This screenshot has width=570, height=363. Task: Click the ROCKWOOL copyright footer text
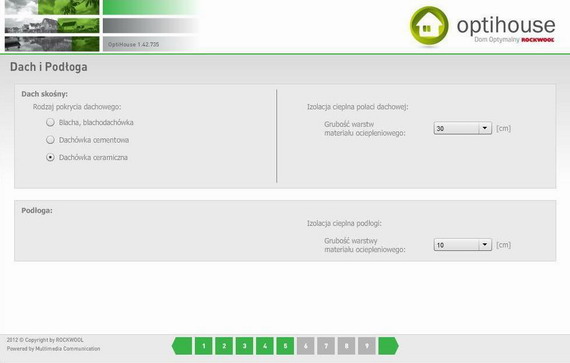pos(45,340)
